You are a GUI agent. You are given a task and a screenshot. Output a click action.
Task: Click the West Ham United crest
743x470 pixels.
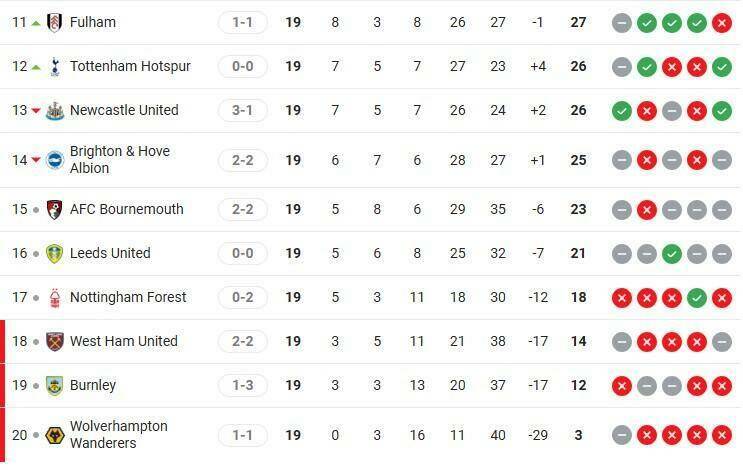point(54,341)
